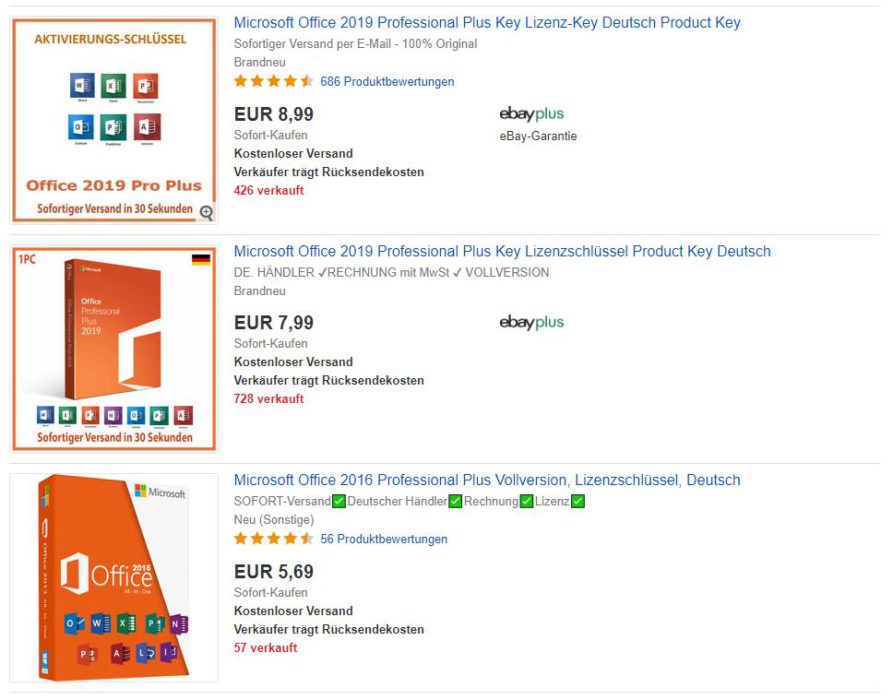Click the star rating of Office 2016 listing
The image size is (893, 700).
(x=273, y=539)
